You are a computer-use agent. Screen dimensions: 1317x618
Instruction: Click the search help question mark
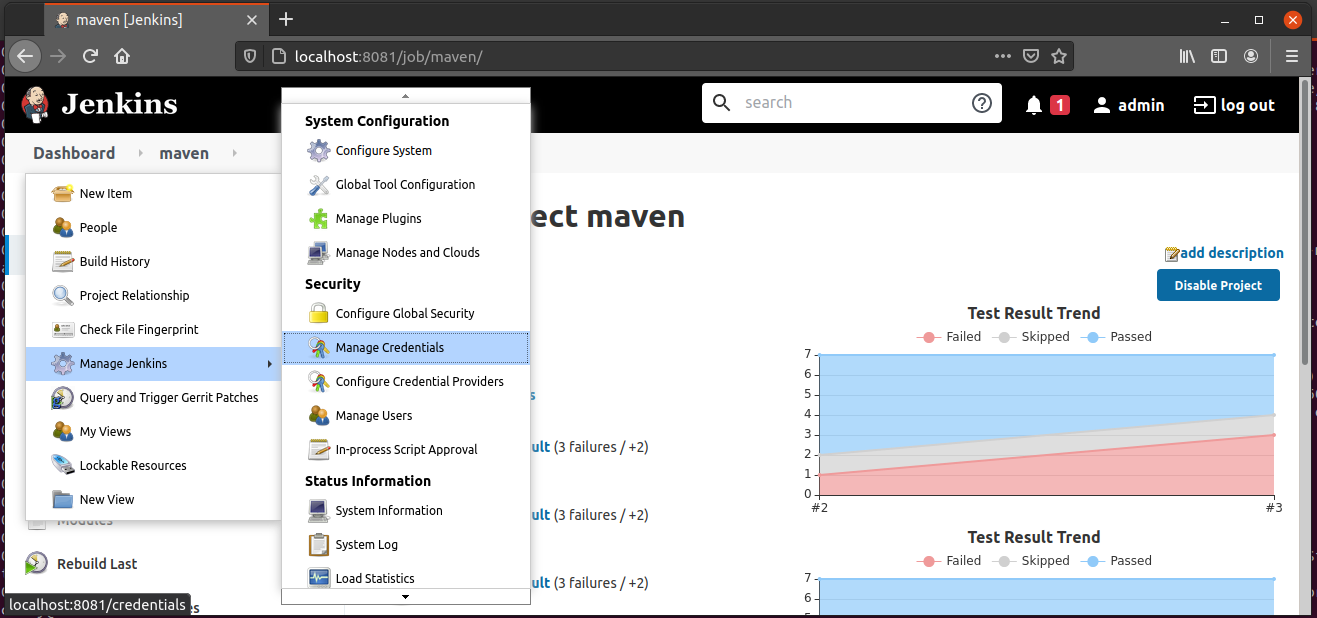(982, 103)
